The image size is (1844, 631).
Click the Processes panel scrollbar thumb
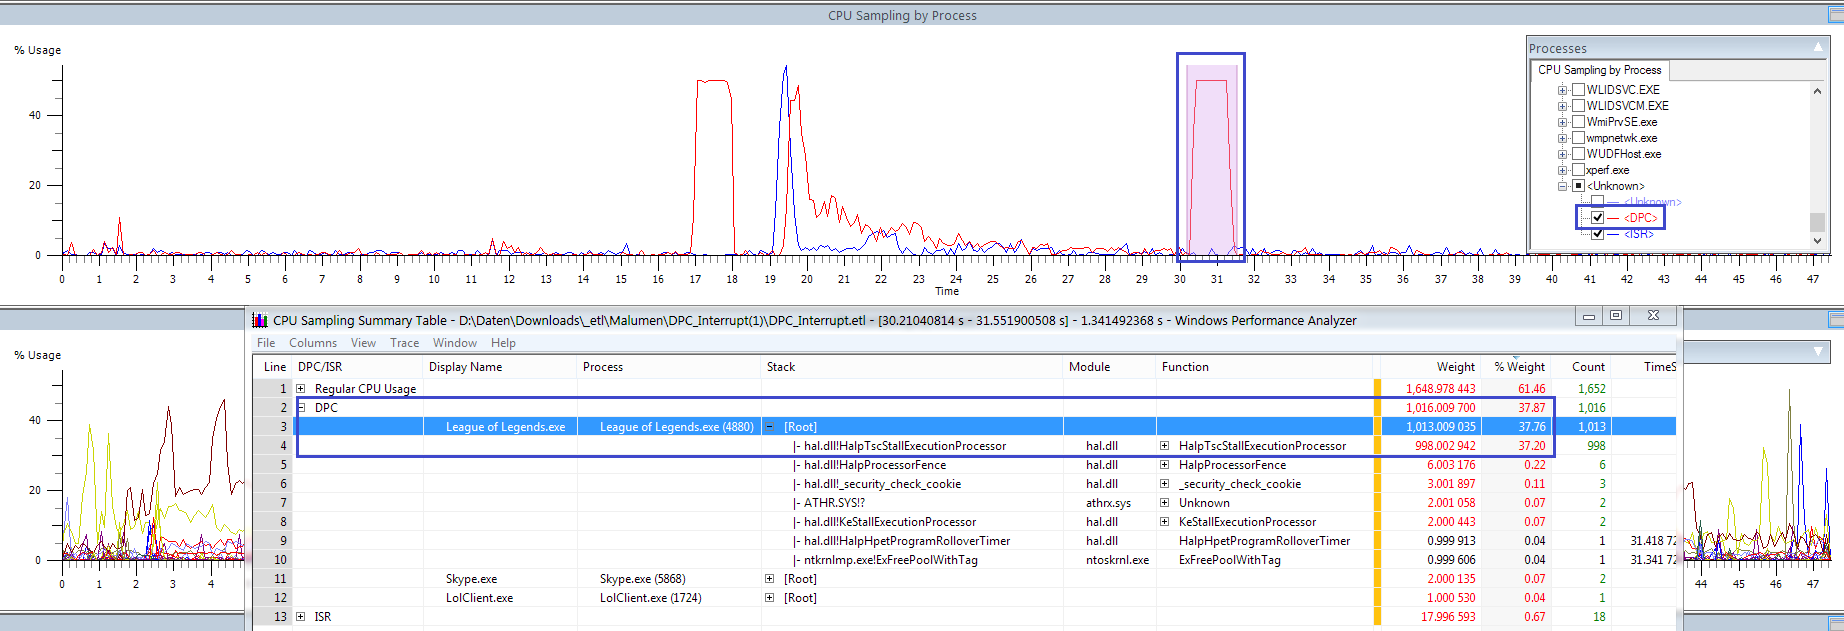(x=1817, y=222)
